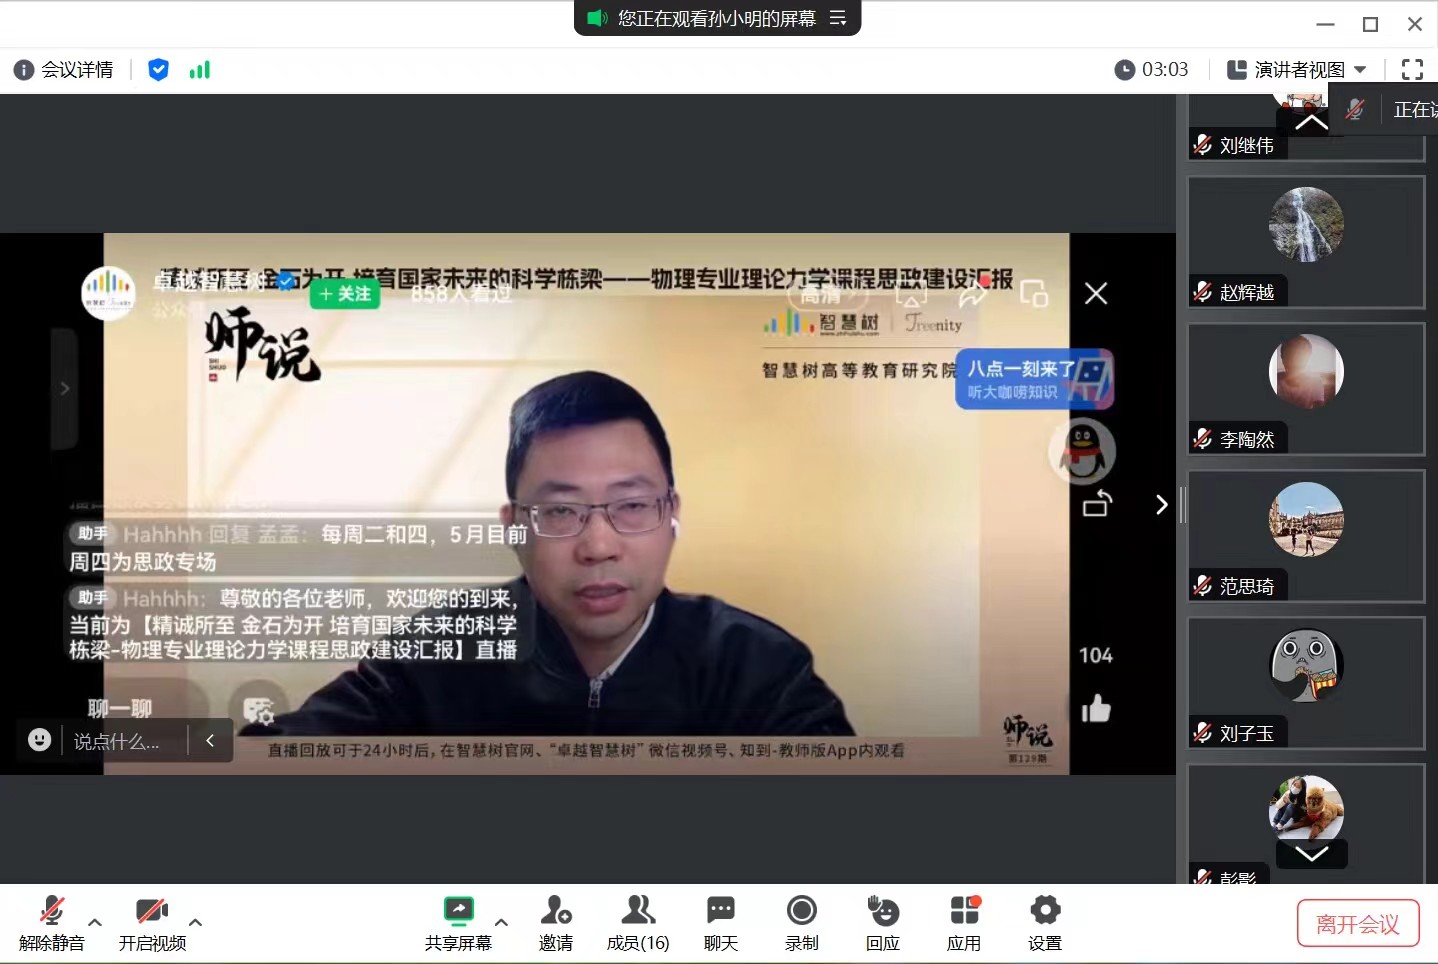The image size is (1438, 964).
Task: Click the green 关注 follow button
Action: (345, 294)
